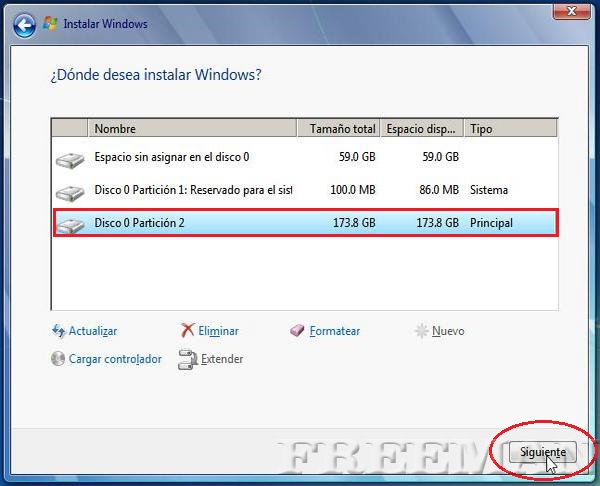Sort by the Tamaño total column header
Image resolution: width=600 pixels, height=486 pixels.
coord(338,129)
